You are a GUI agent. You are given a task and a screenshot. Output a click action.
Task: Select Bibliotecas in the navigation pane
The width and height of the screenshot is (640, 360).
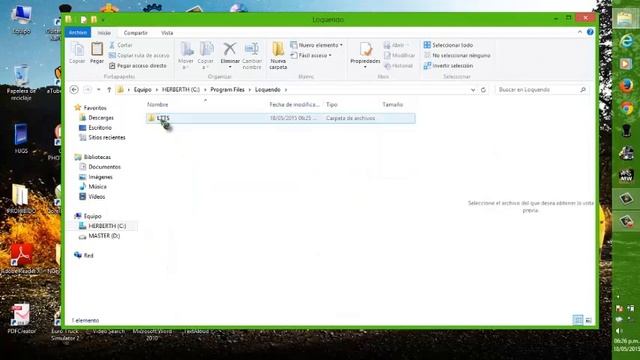(93, 157)
